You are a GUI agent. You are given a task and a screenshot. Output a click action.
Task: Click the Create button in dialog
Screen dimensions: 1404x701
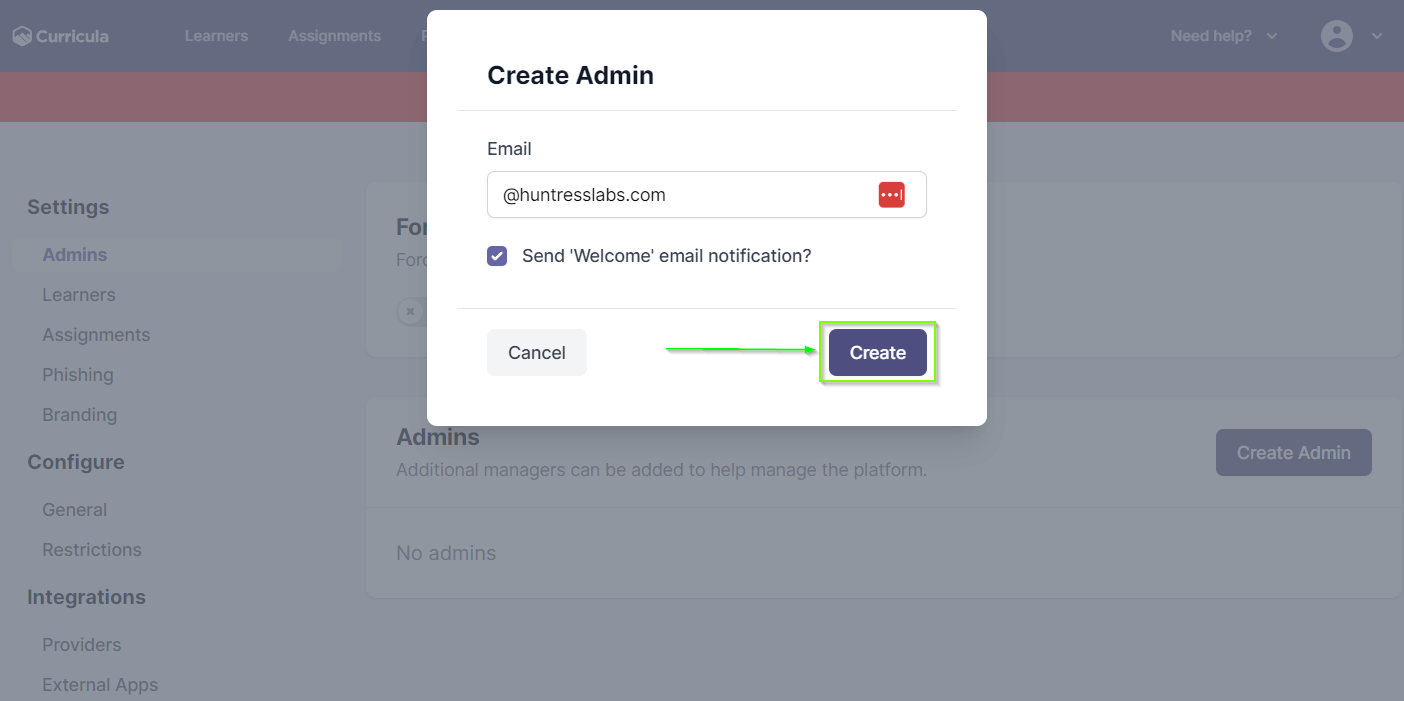point(877,353)
